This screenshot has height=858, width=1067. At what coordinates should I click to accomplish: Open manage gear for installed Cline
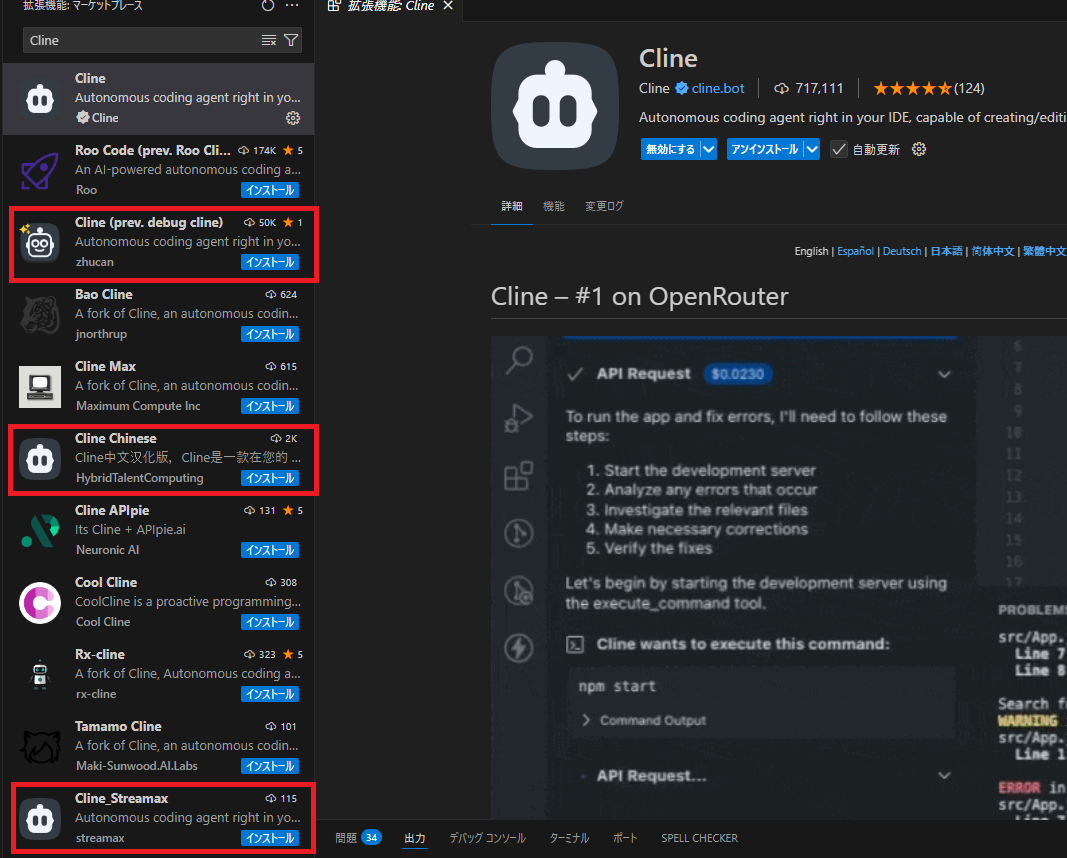tap(293, 118)
